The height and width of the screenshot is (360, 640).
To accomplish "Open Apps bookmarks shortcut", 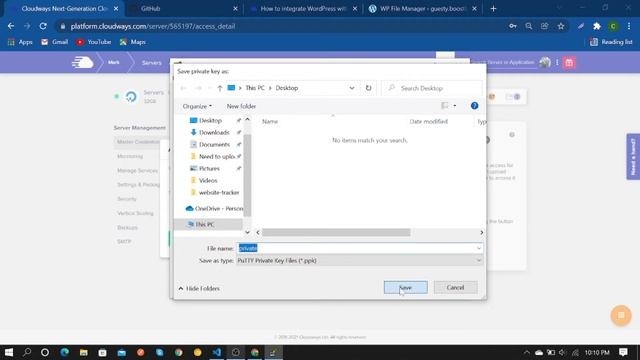I will click(x=20, y=42).
